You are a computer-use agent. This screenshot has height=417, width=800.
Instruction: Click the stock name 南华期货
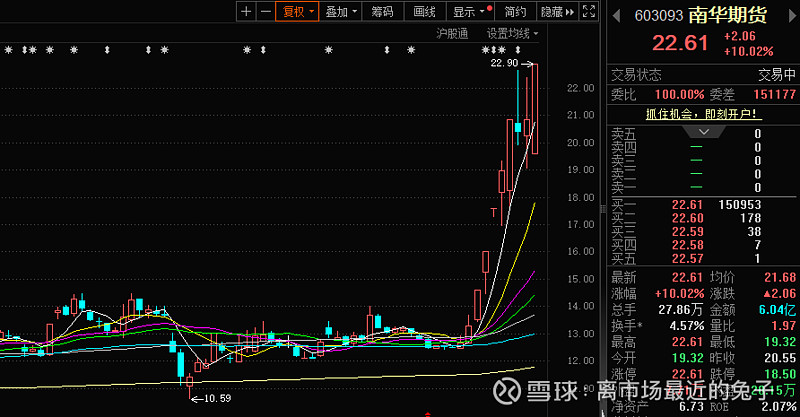point(728,15)
